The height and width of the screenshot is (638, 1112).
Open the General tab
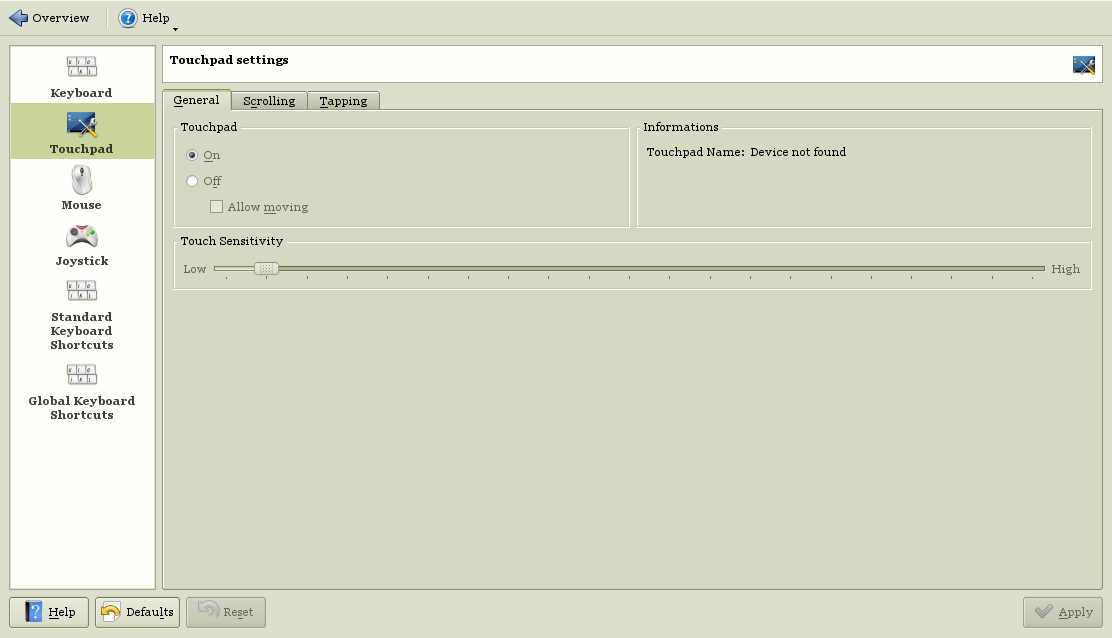pyautogui.click(x=196, y=100)
